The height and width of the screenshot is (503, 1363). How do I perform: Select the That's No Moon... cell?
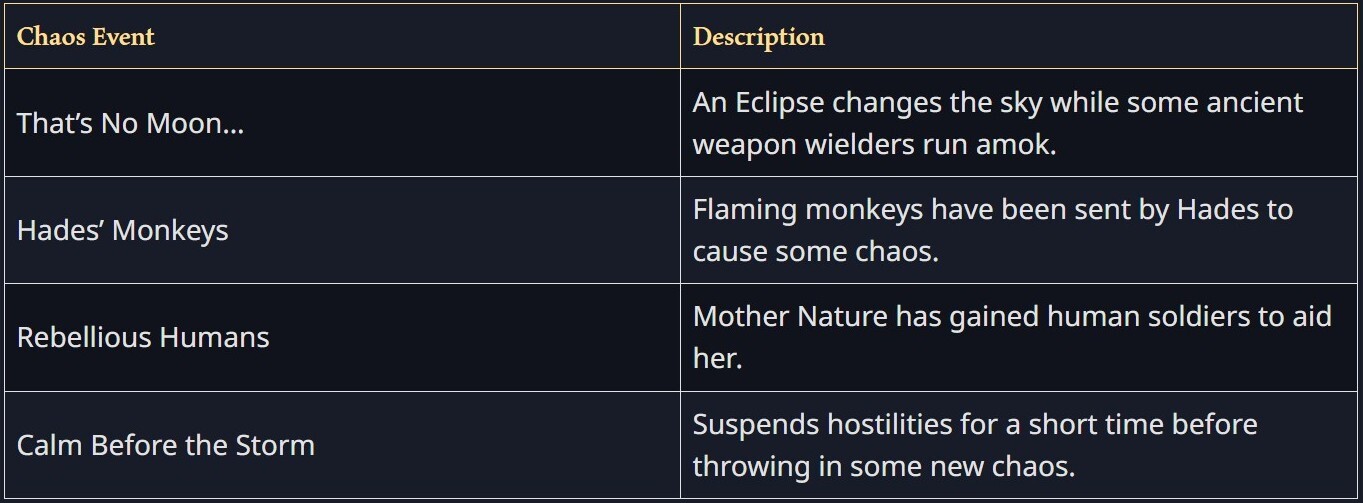pos(130,124)
